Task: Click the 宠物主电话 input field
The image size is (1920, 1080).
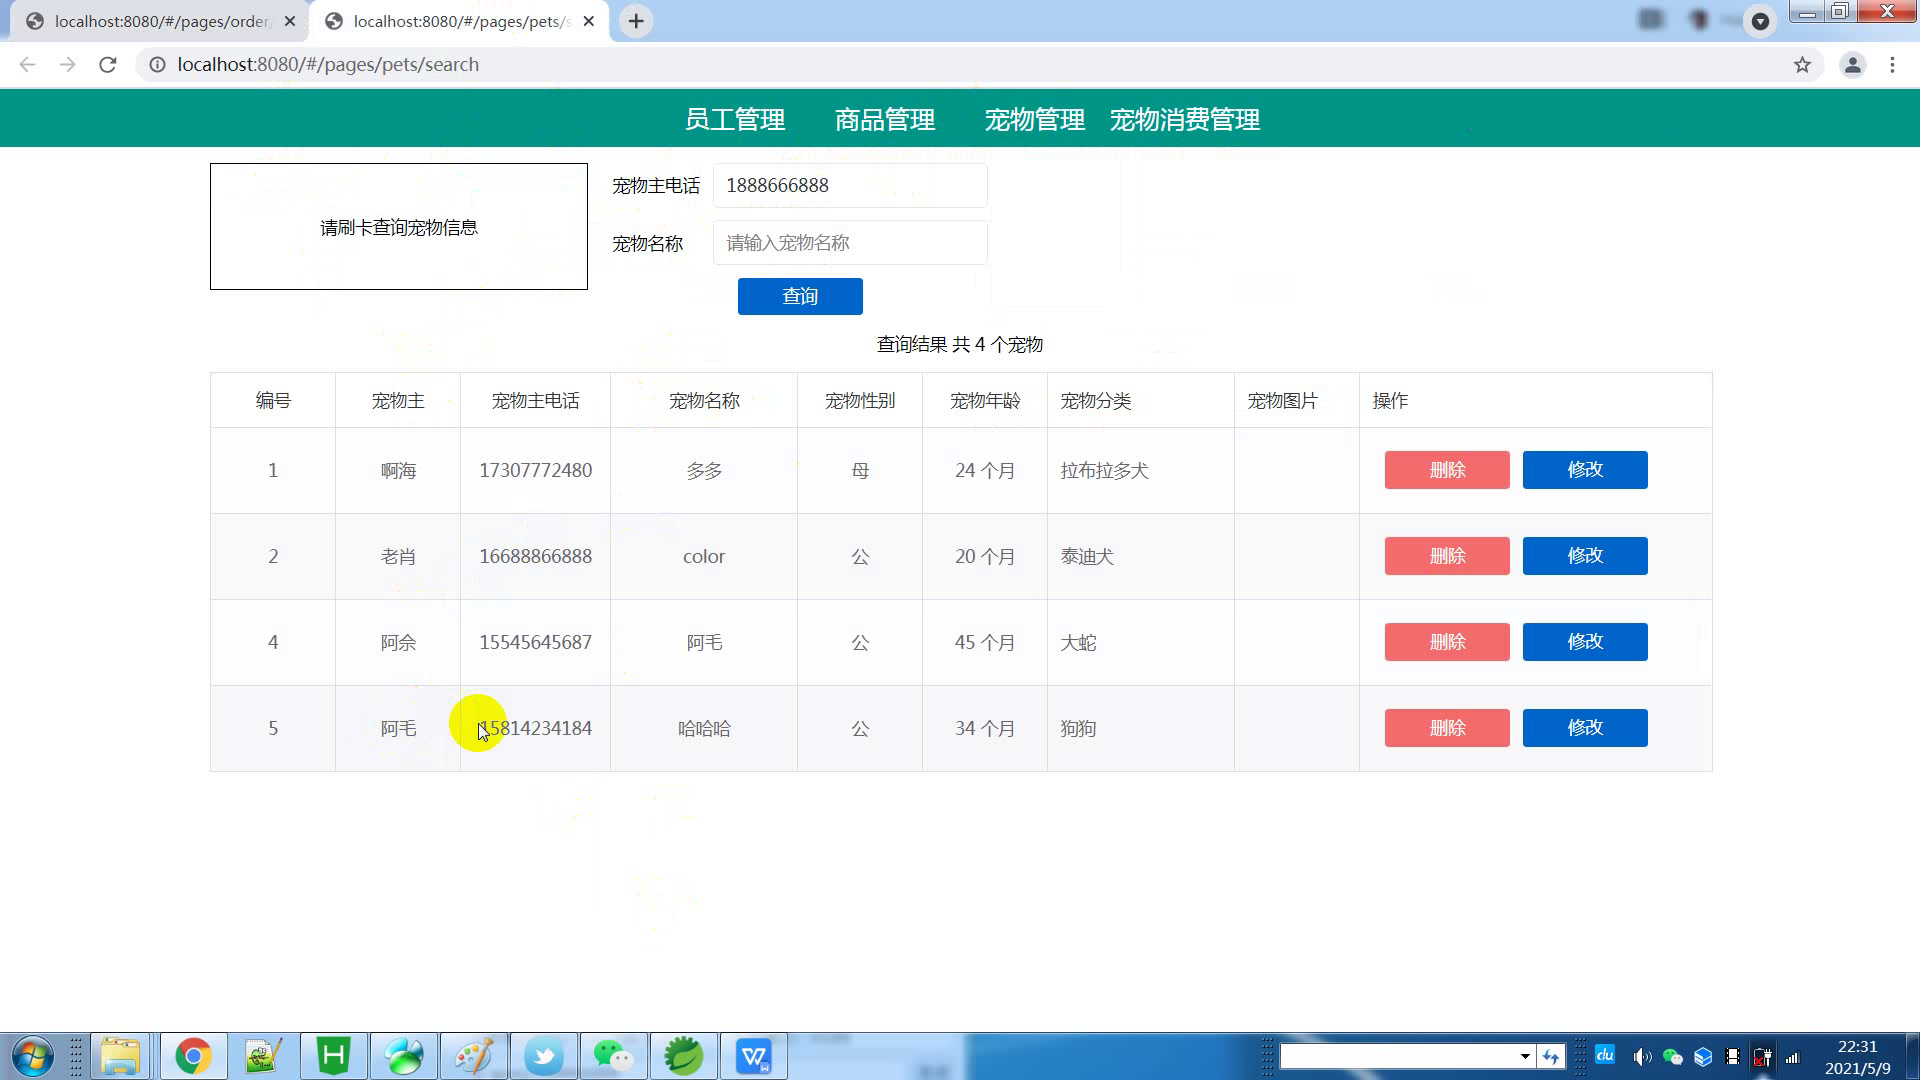Action: (x=850, y=186)
